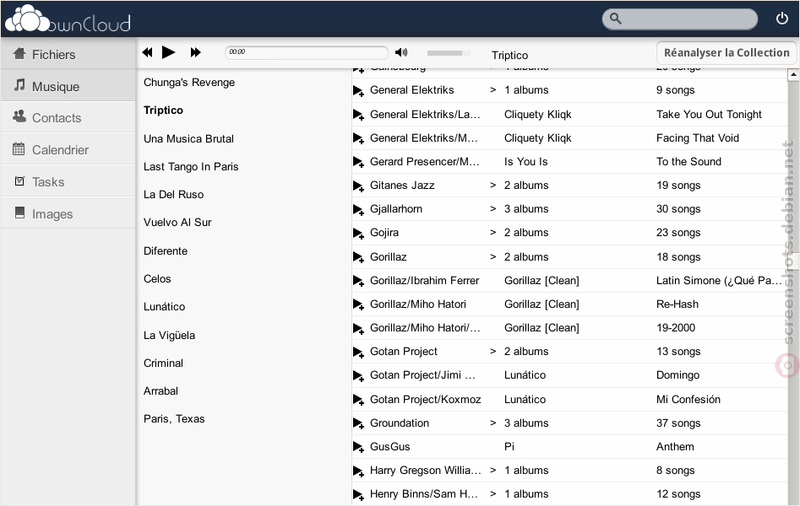The image size is (800, 506).
Task: Mute audio via speaker icon
Action: coord(402,52)
